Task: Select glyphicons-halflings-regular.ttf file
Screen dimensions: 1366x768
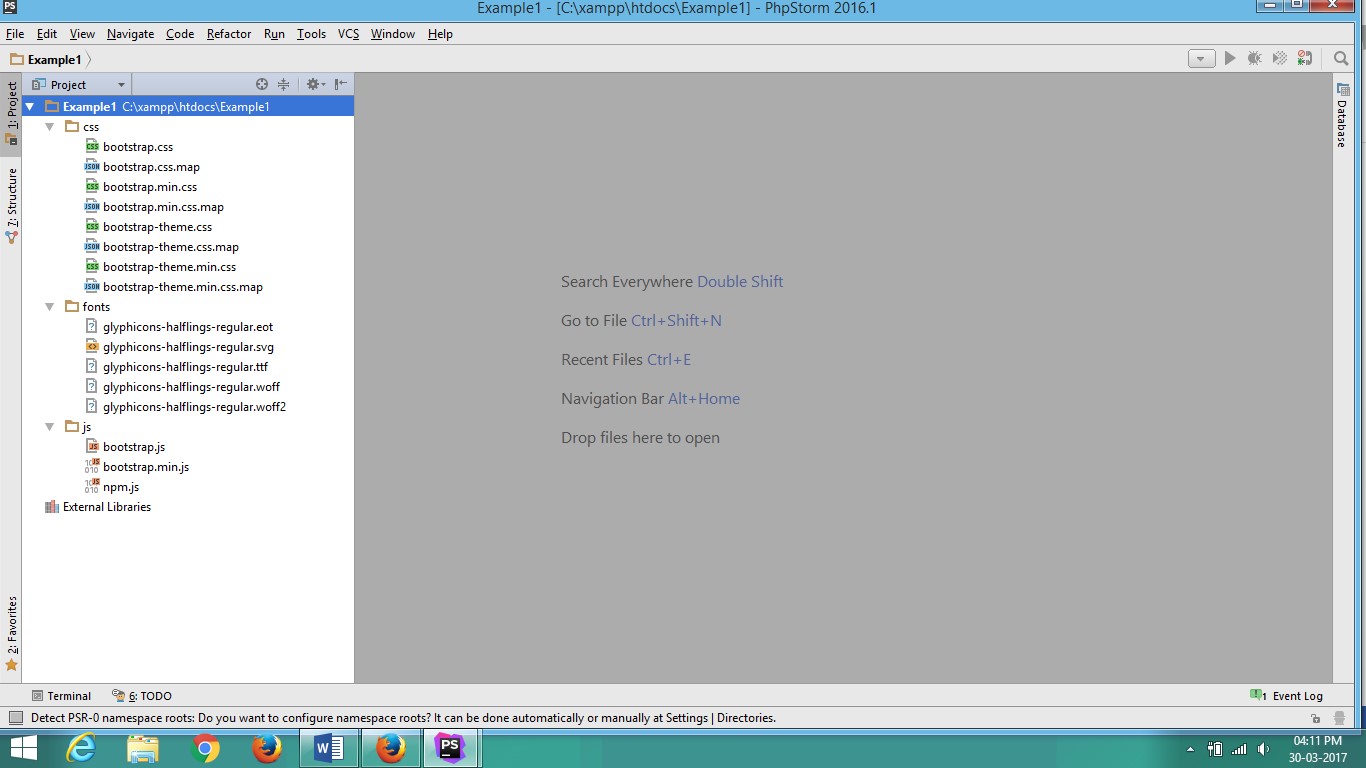Action: coord(185,367)
